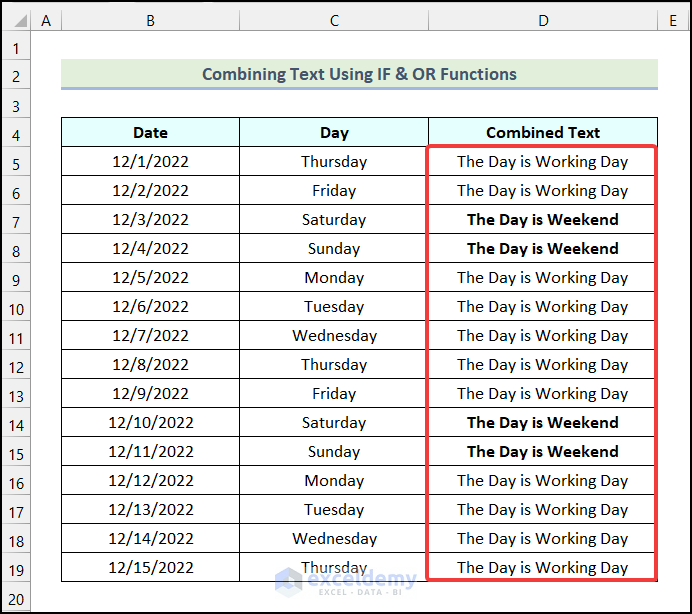Click the "Day" header cell
The width and height of the screenshot is (692, 614).
point(334,133)
